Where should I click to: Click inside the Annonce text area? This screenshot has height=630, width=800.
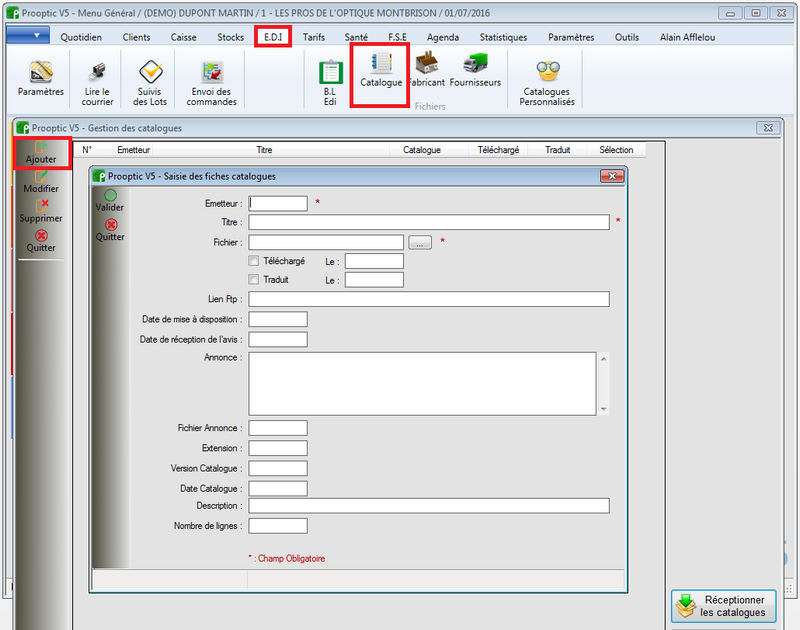(x=422, y=384)
